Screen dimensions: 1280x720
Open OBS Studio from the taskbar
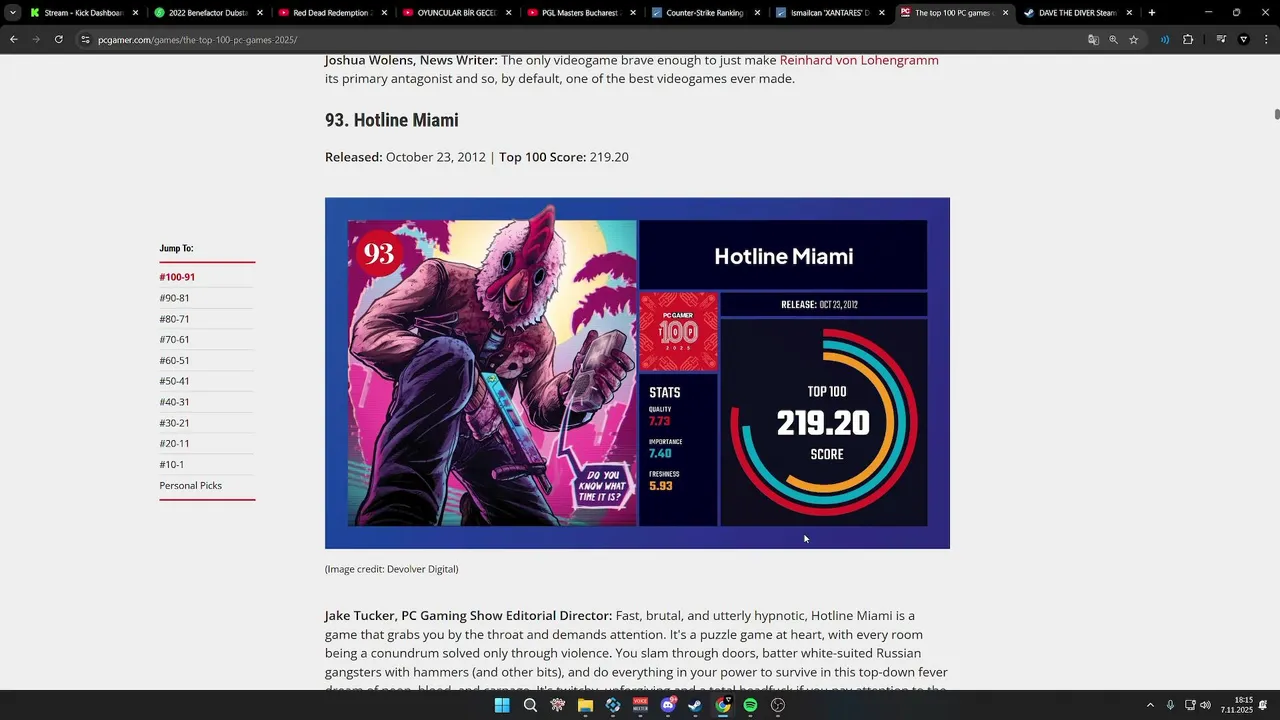(x=778, y=705)
